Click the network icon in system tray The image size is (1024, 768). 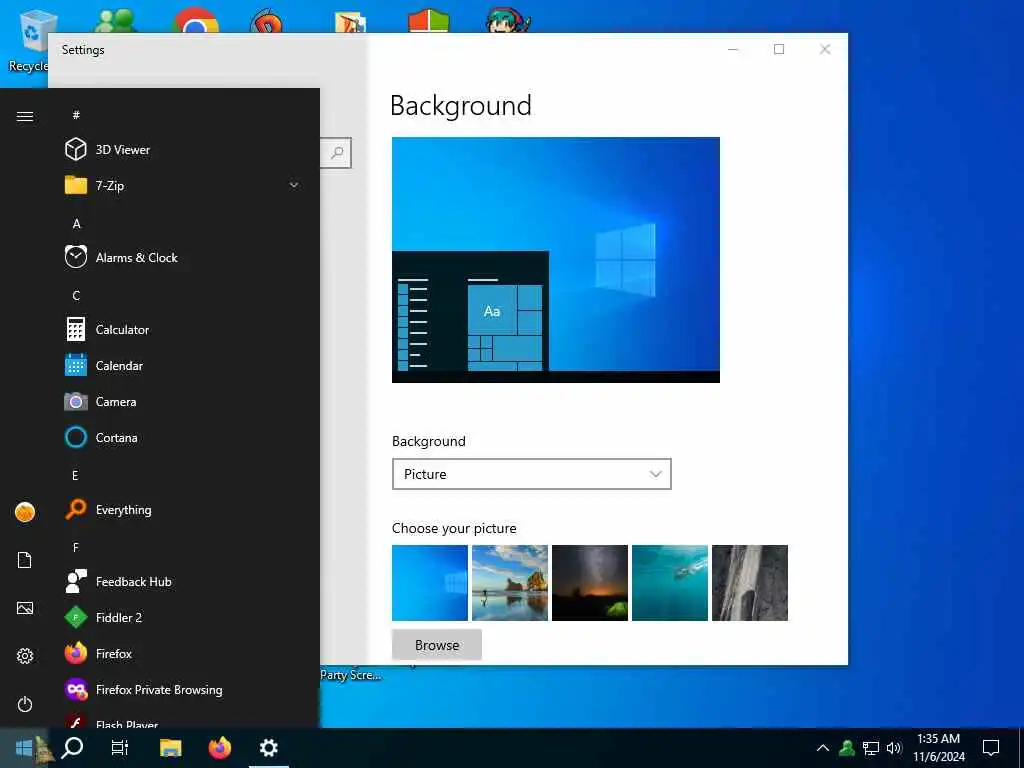tap(871, 748)
